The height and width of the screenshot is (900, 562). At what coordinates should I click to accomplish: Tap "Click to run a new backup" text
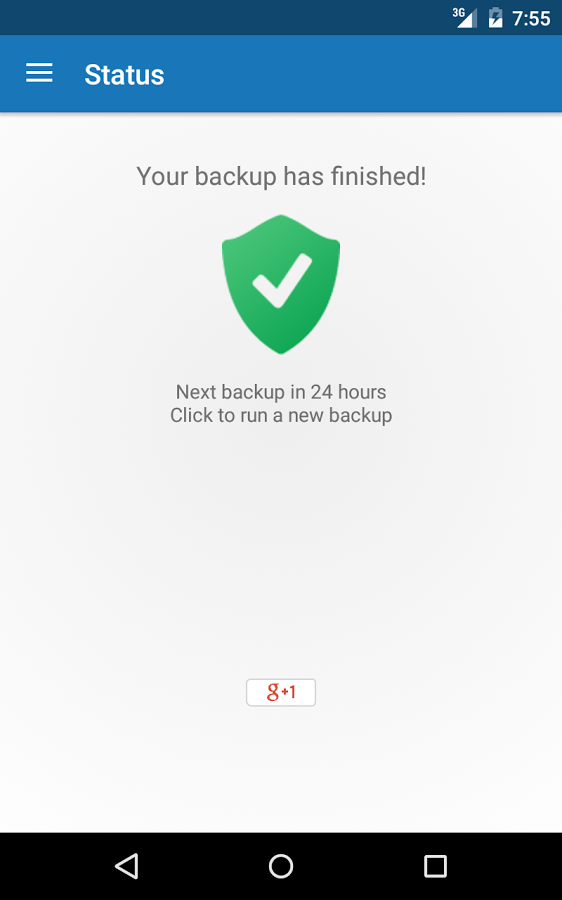click(x=281, y=415)
